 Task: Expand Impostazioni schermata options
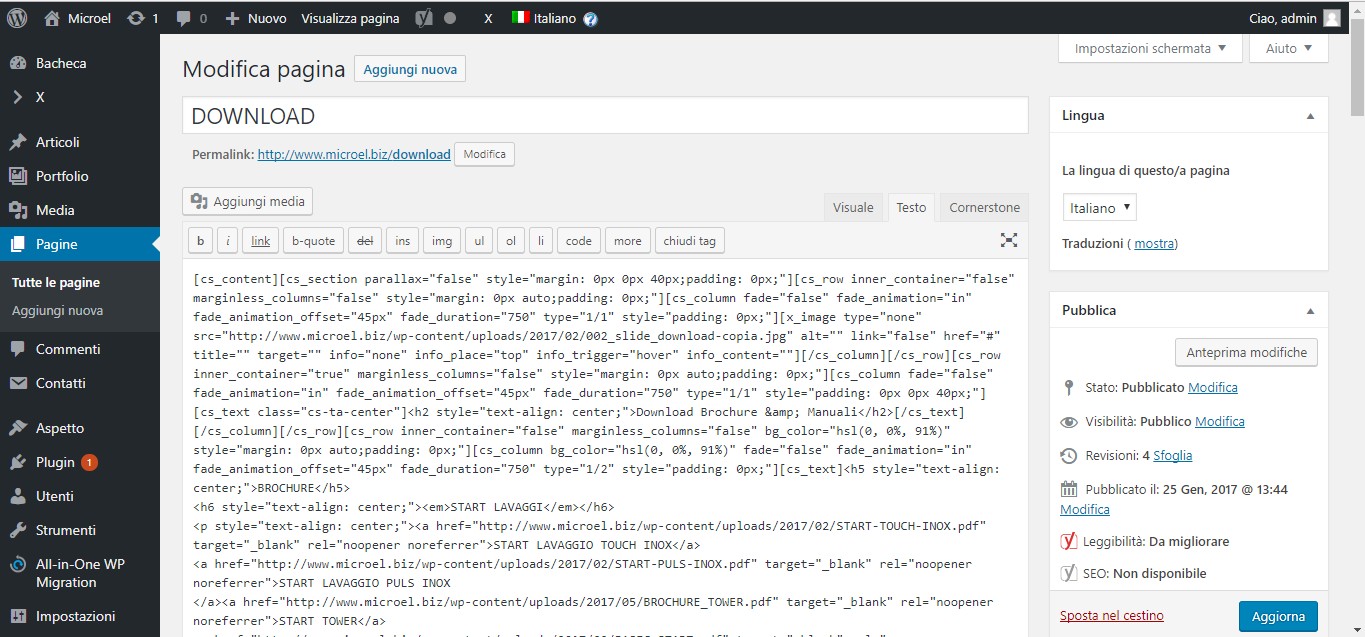click(1150, 48)
